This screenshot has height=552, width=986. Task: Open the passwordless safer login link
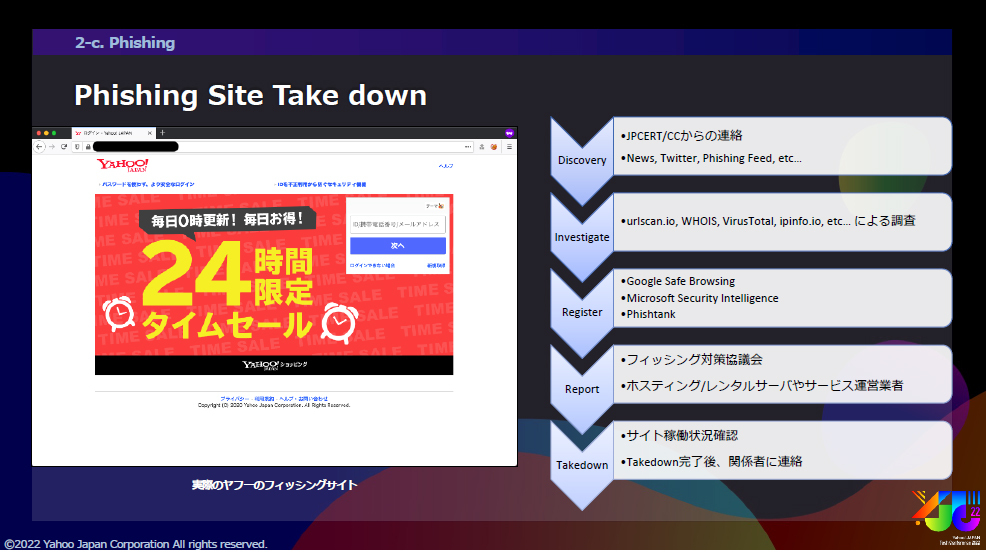coord(147,184)
